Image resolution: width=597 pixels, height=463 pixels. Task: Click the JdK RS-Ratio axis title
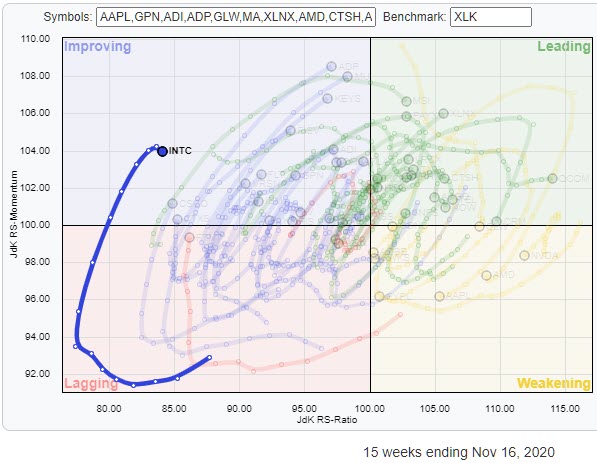[327, 420]
